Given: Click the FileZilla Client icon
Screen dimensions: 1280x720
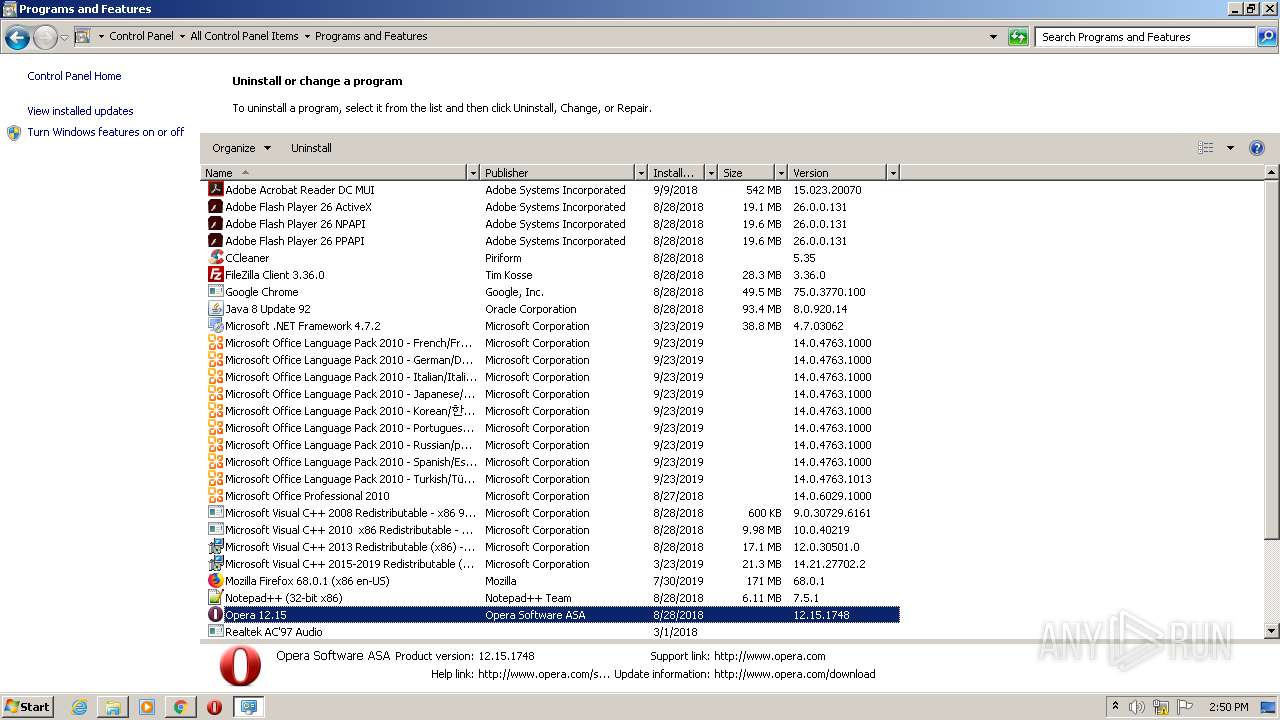Looking at the screenshot, I should point(215,275).
